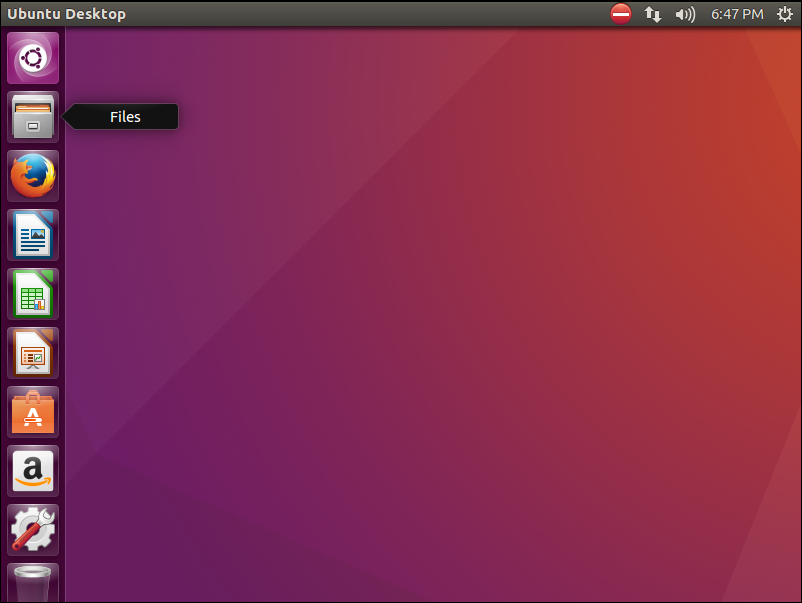Open System Settings gear and wrench
Screen dimensions: 802x603
[x=33, y=530]
